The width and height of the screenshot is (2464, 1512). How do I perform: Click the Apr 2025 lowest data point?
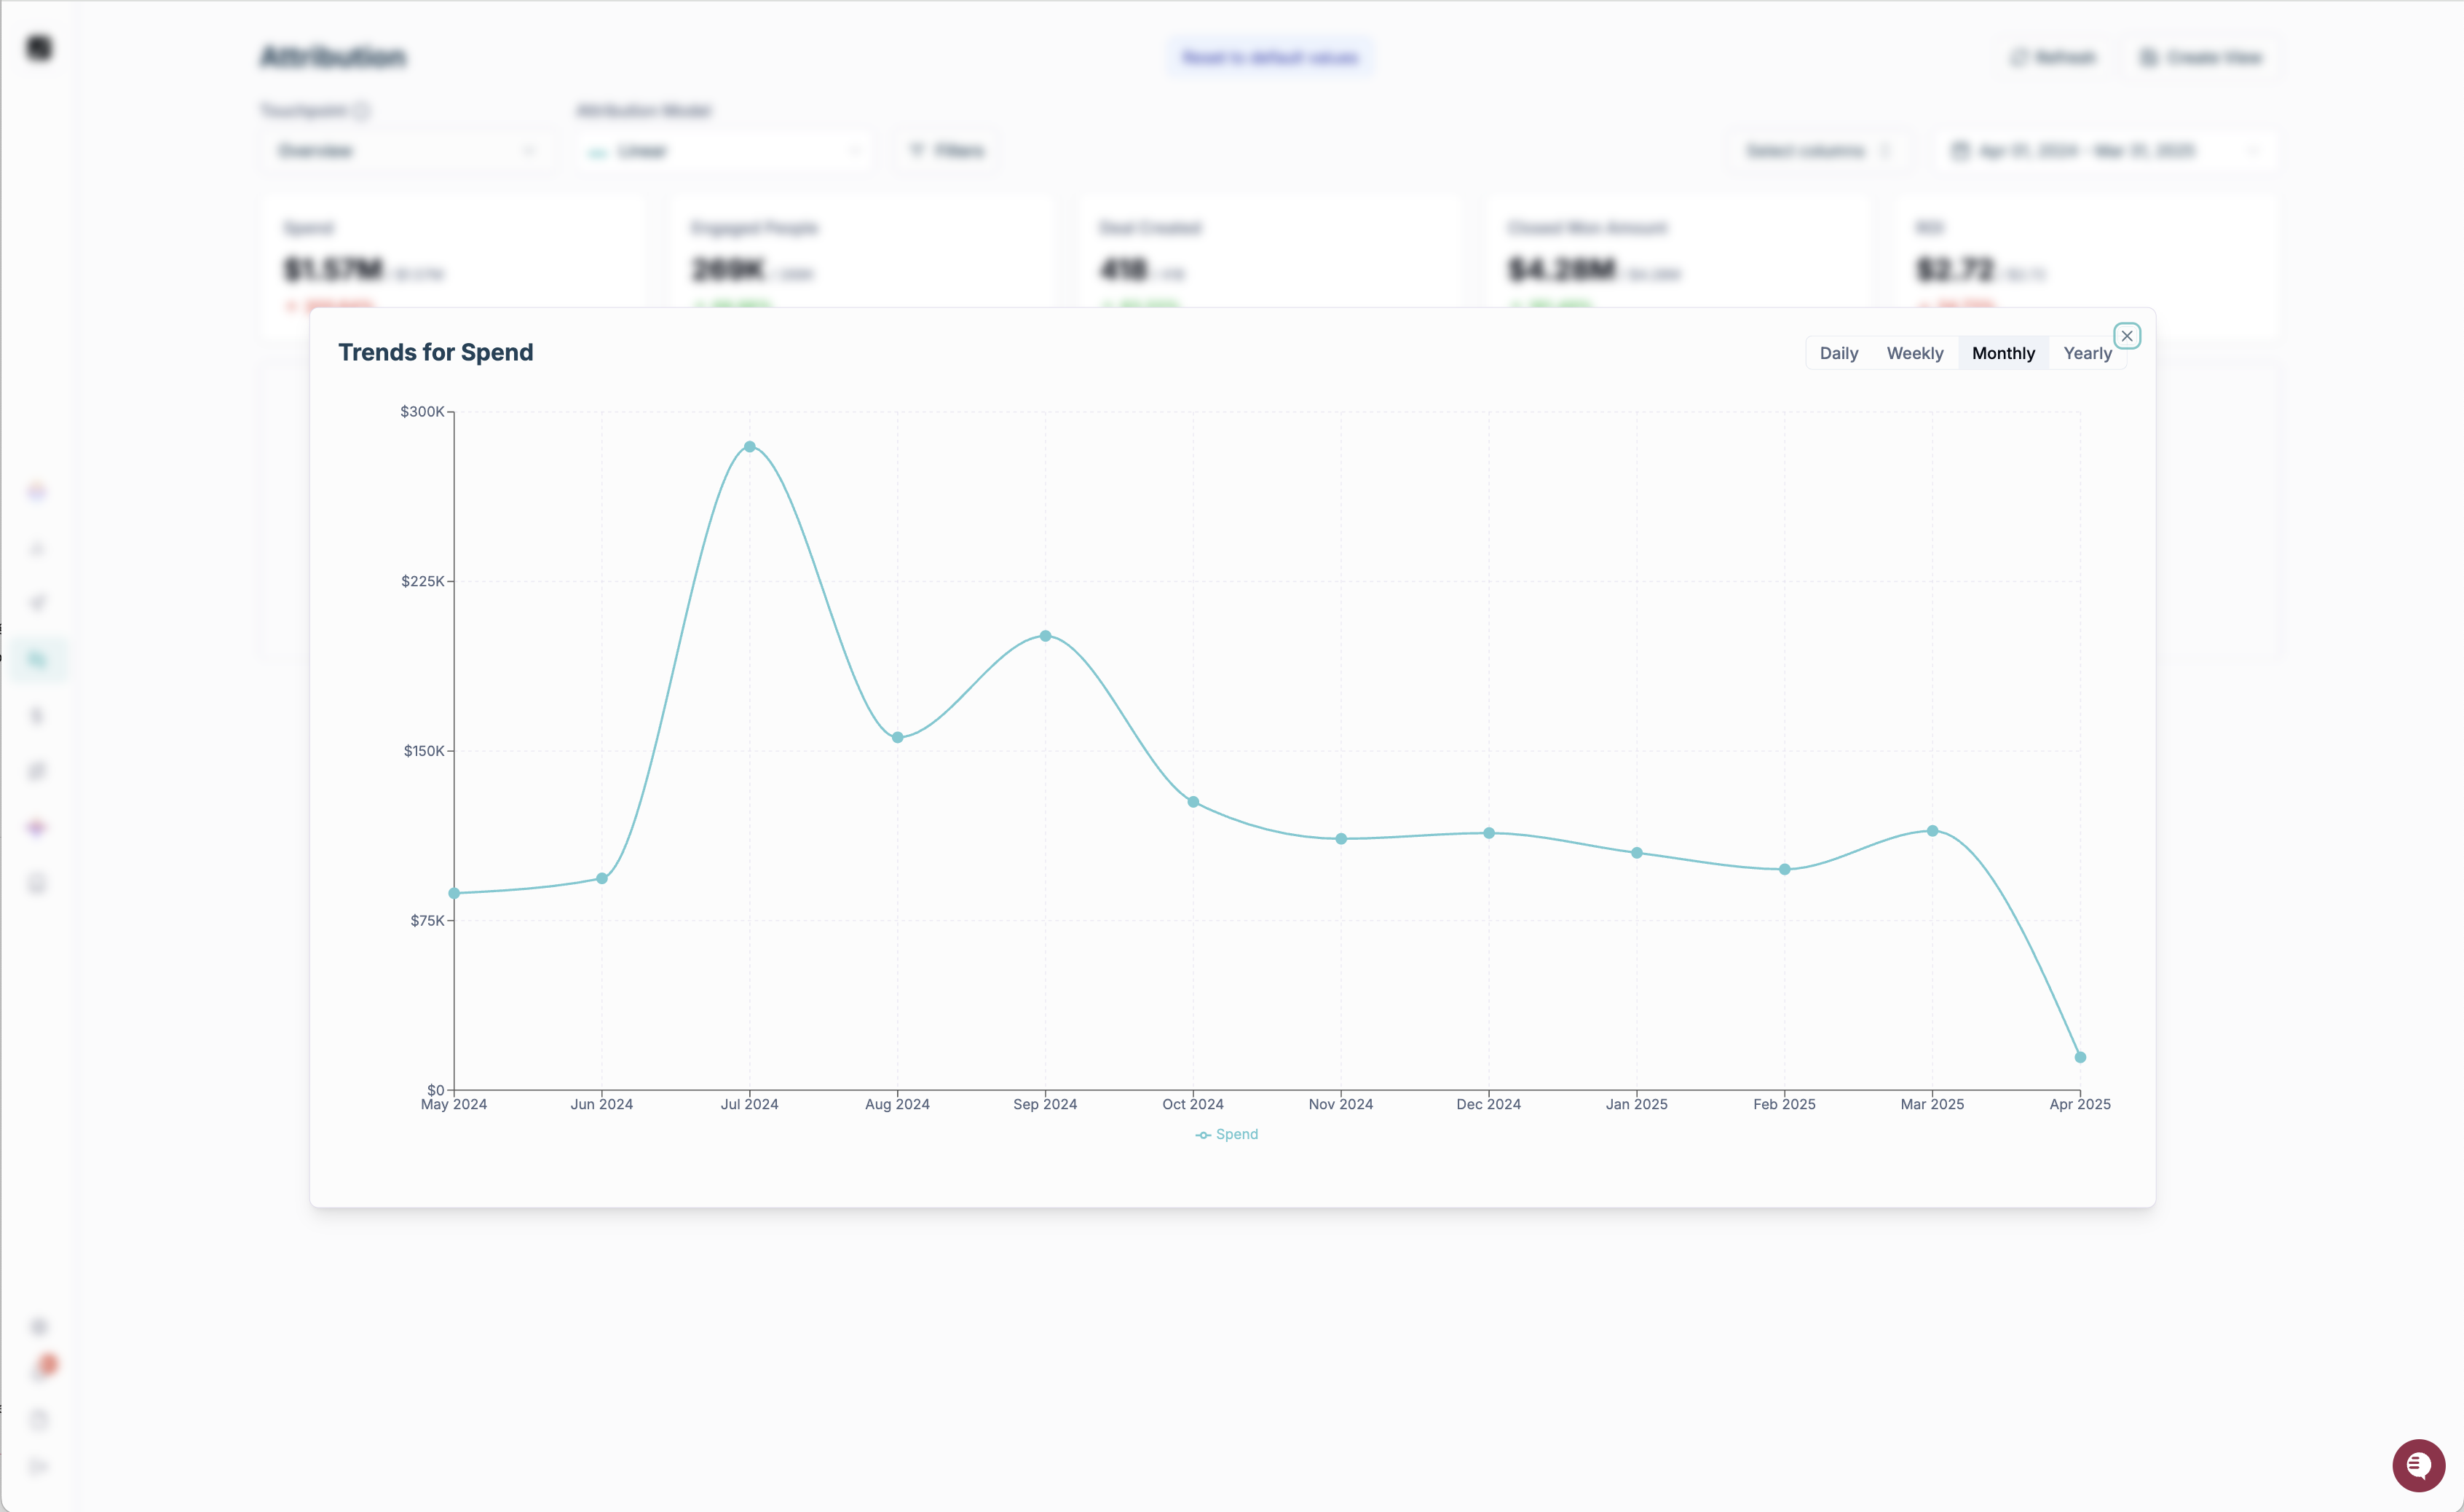[x=2080, y=1057]
